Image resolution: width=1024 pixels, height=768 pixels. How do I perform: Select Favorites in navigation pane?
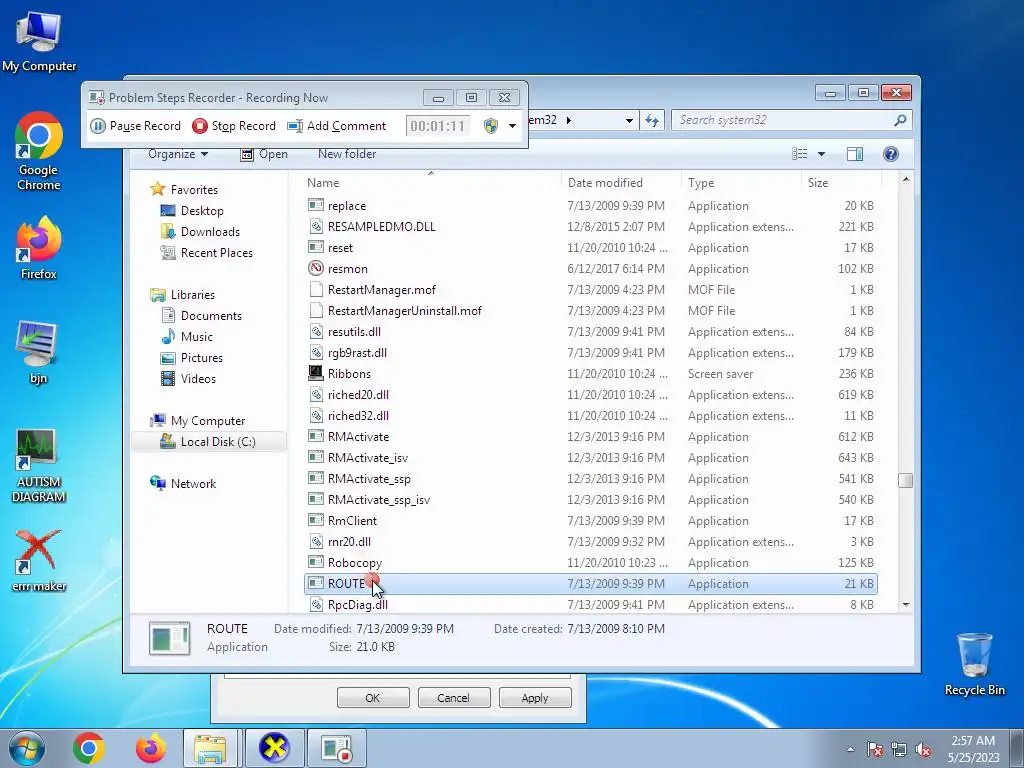pos(185,189)
